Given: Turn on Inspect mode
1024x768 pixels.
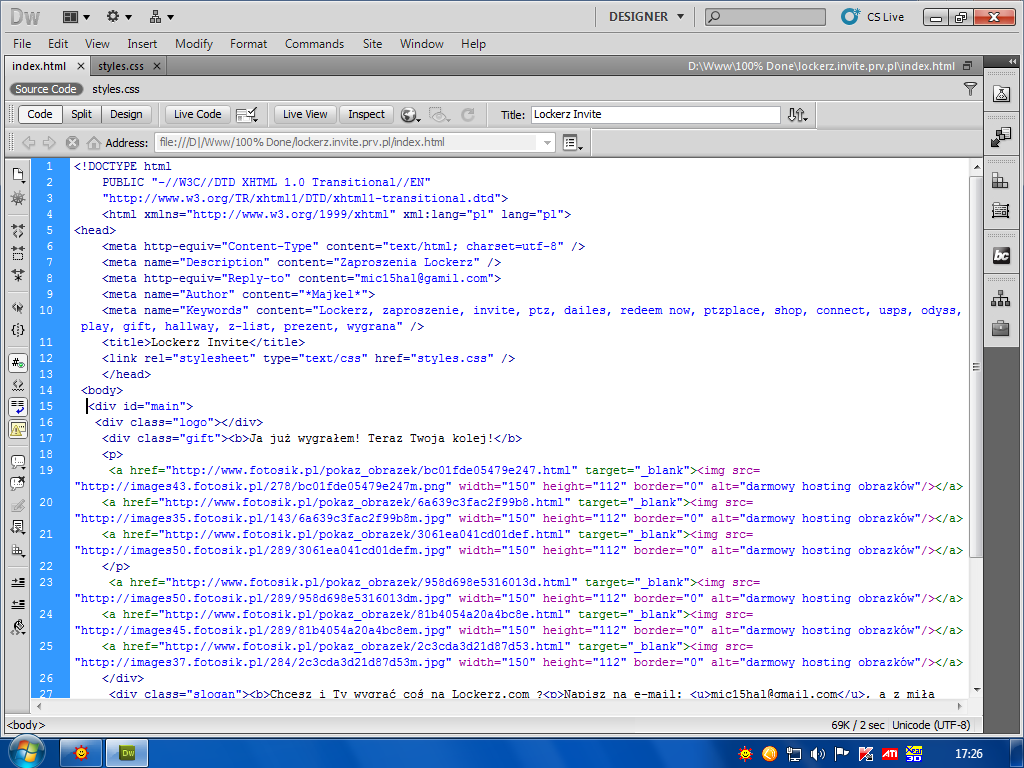Looking at the screenshot, I should tap(366, 114).
